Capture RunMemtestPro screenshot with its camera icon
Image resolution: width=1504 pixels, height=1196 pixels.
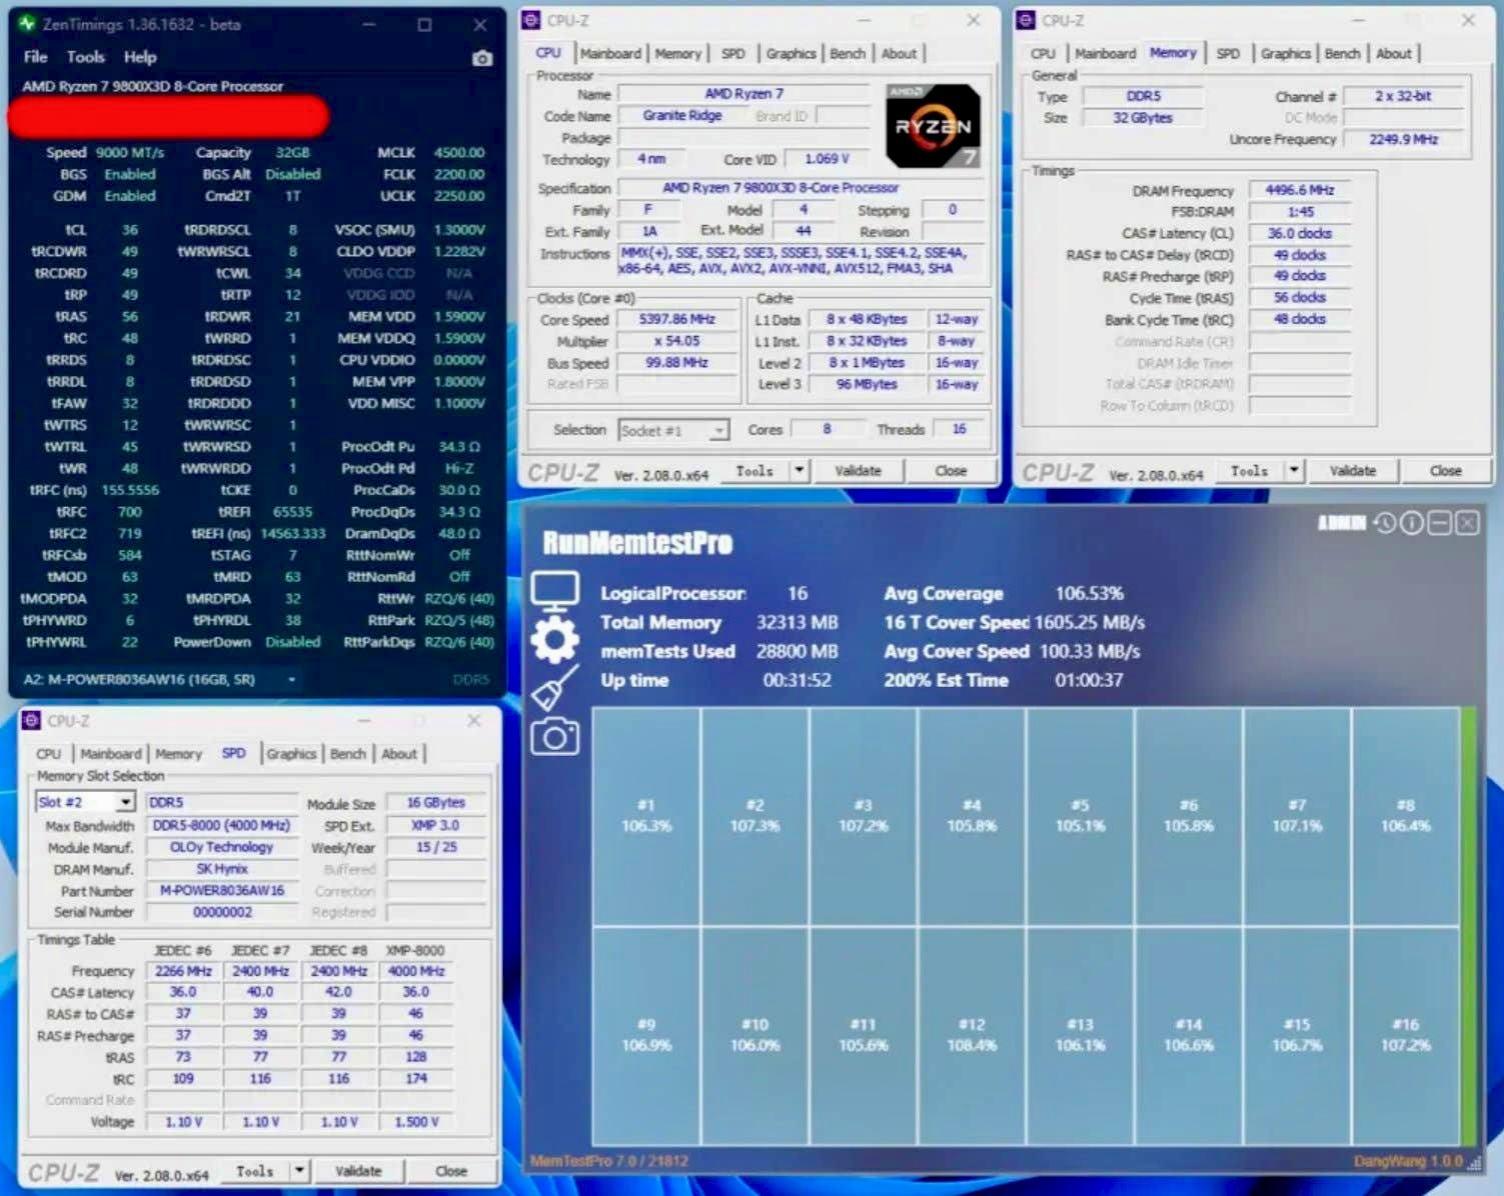point(555,738)
